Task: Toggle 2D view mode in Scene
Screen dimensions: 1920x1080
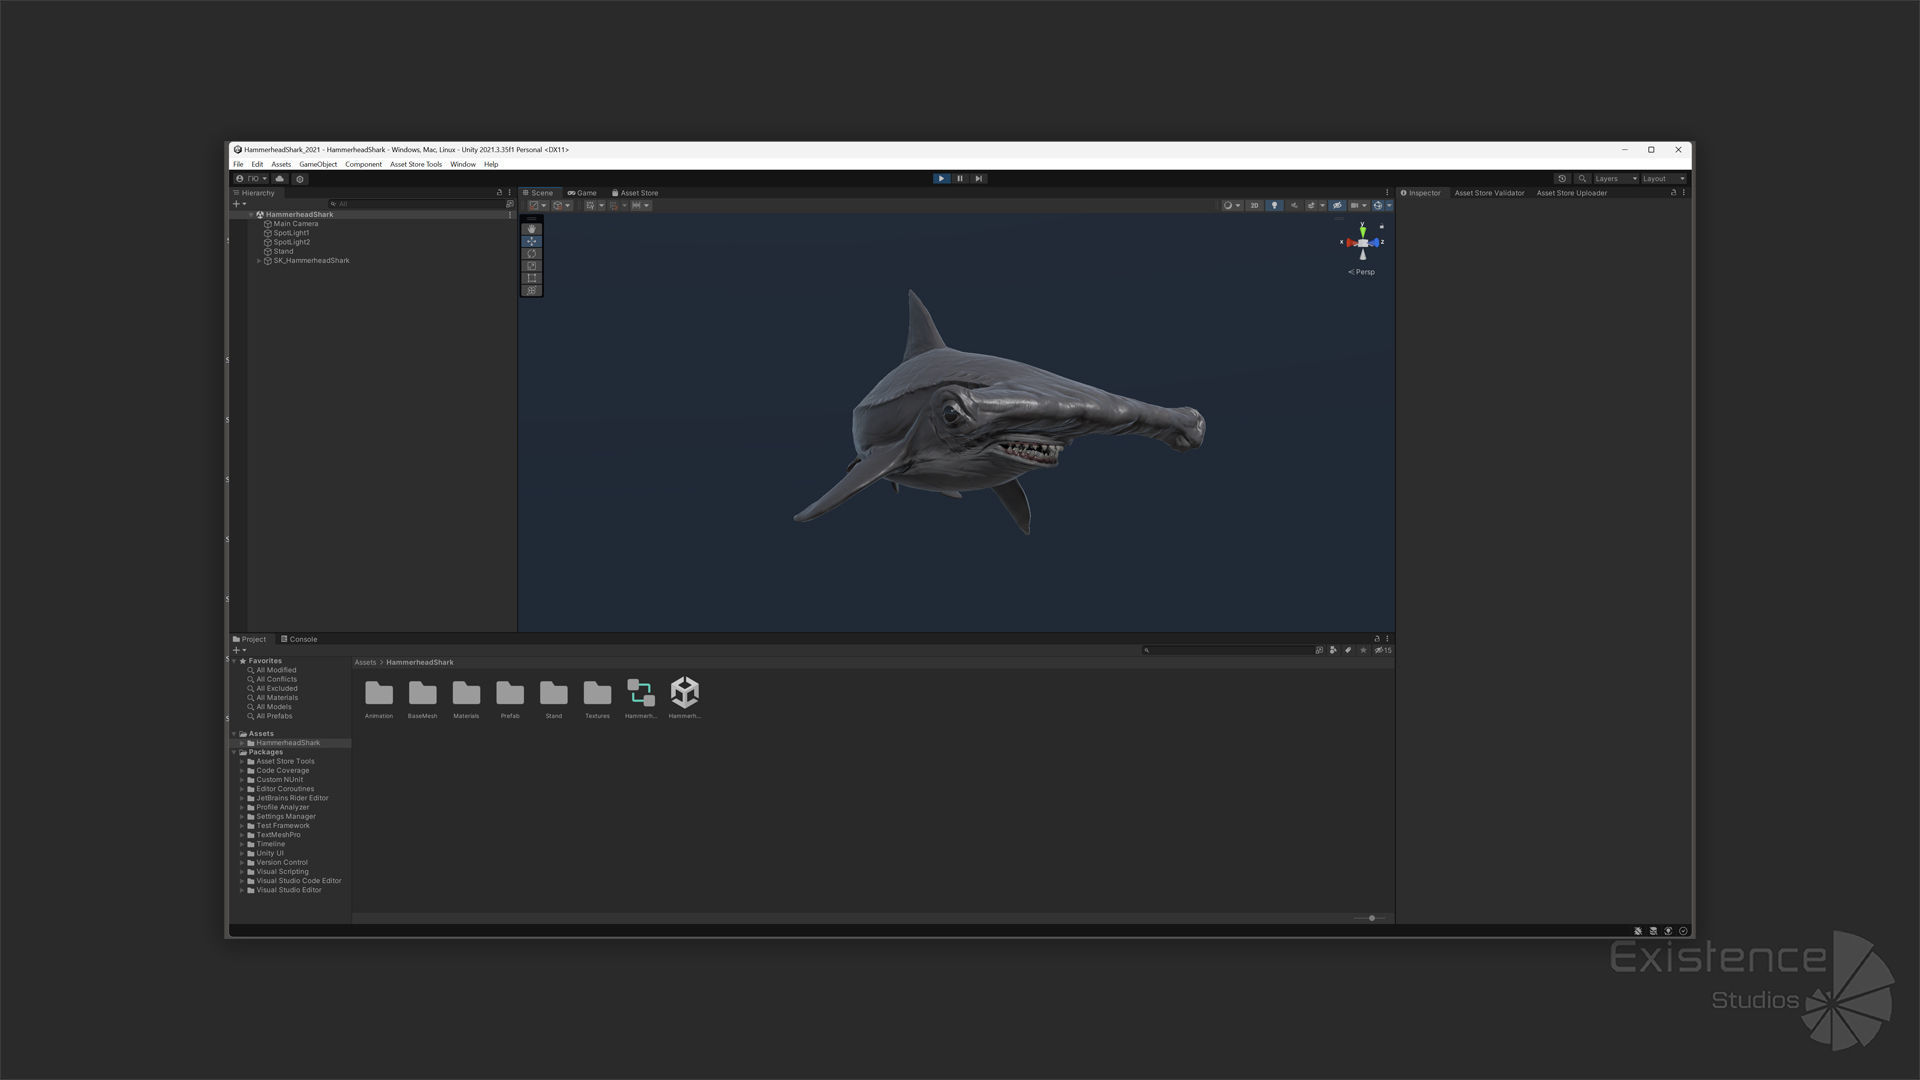Action: point(1254,206)
